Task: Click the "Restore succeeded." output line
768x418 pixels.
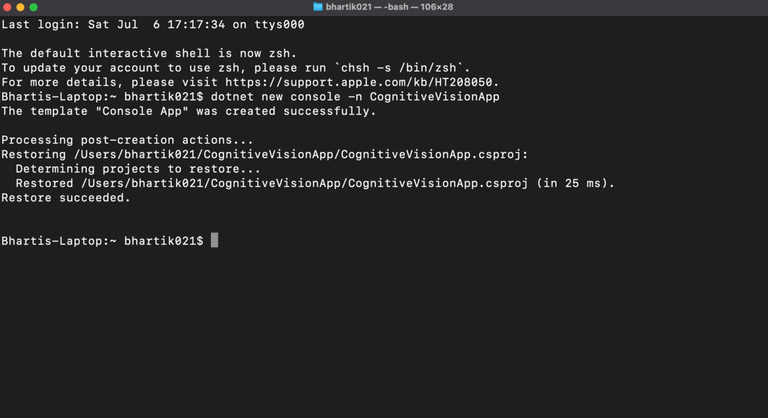Action: point(66,198)
